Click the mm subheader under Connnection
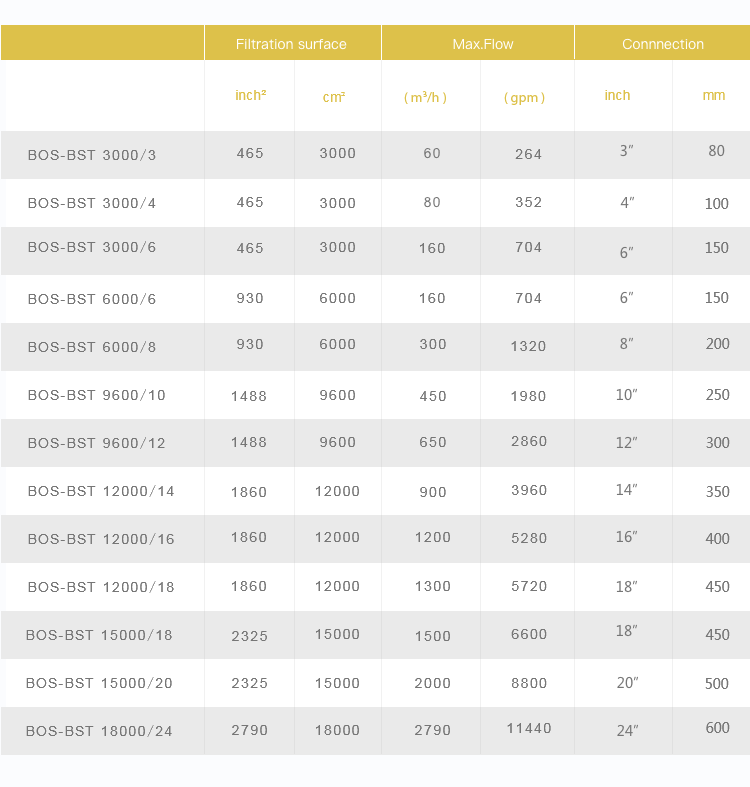Screen dimensions: 750x787 click(713, 95)
